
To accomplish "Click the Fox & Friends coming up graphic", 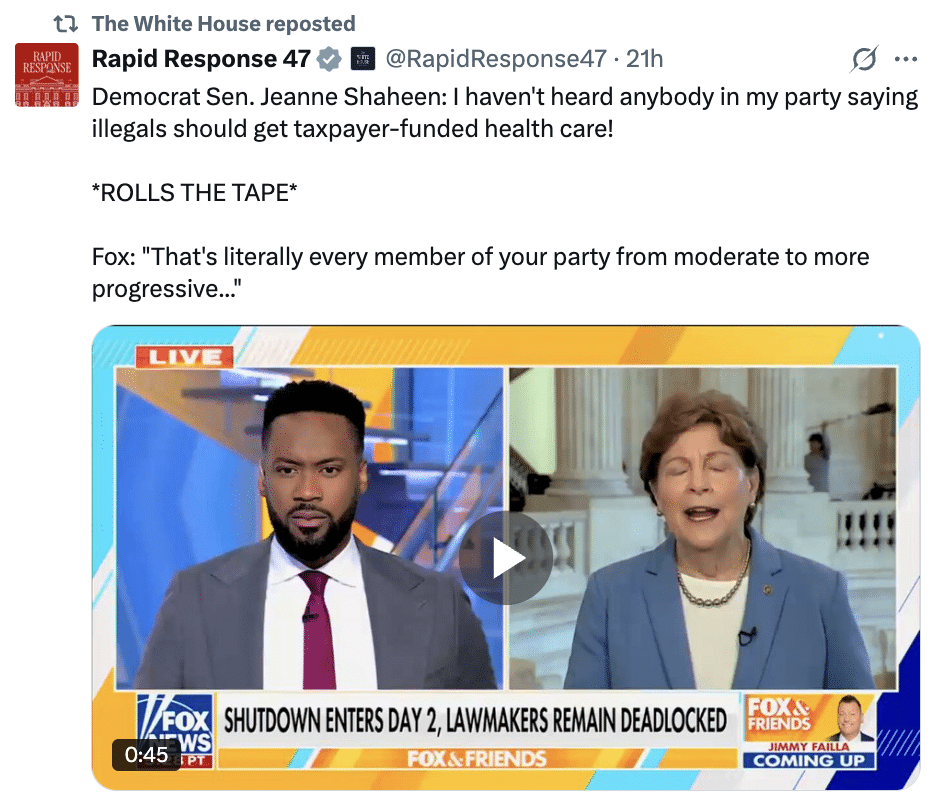I will (809, 731).
